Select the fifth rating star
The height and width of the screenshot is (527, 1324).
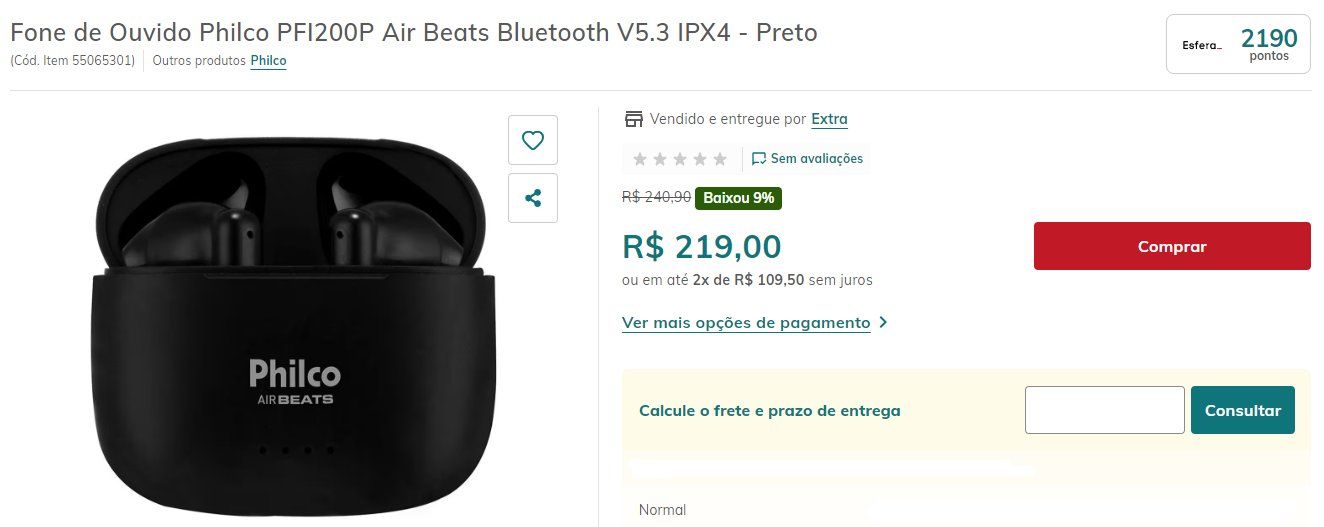click(720, 159)
